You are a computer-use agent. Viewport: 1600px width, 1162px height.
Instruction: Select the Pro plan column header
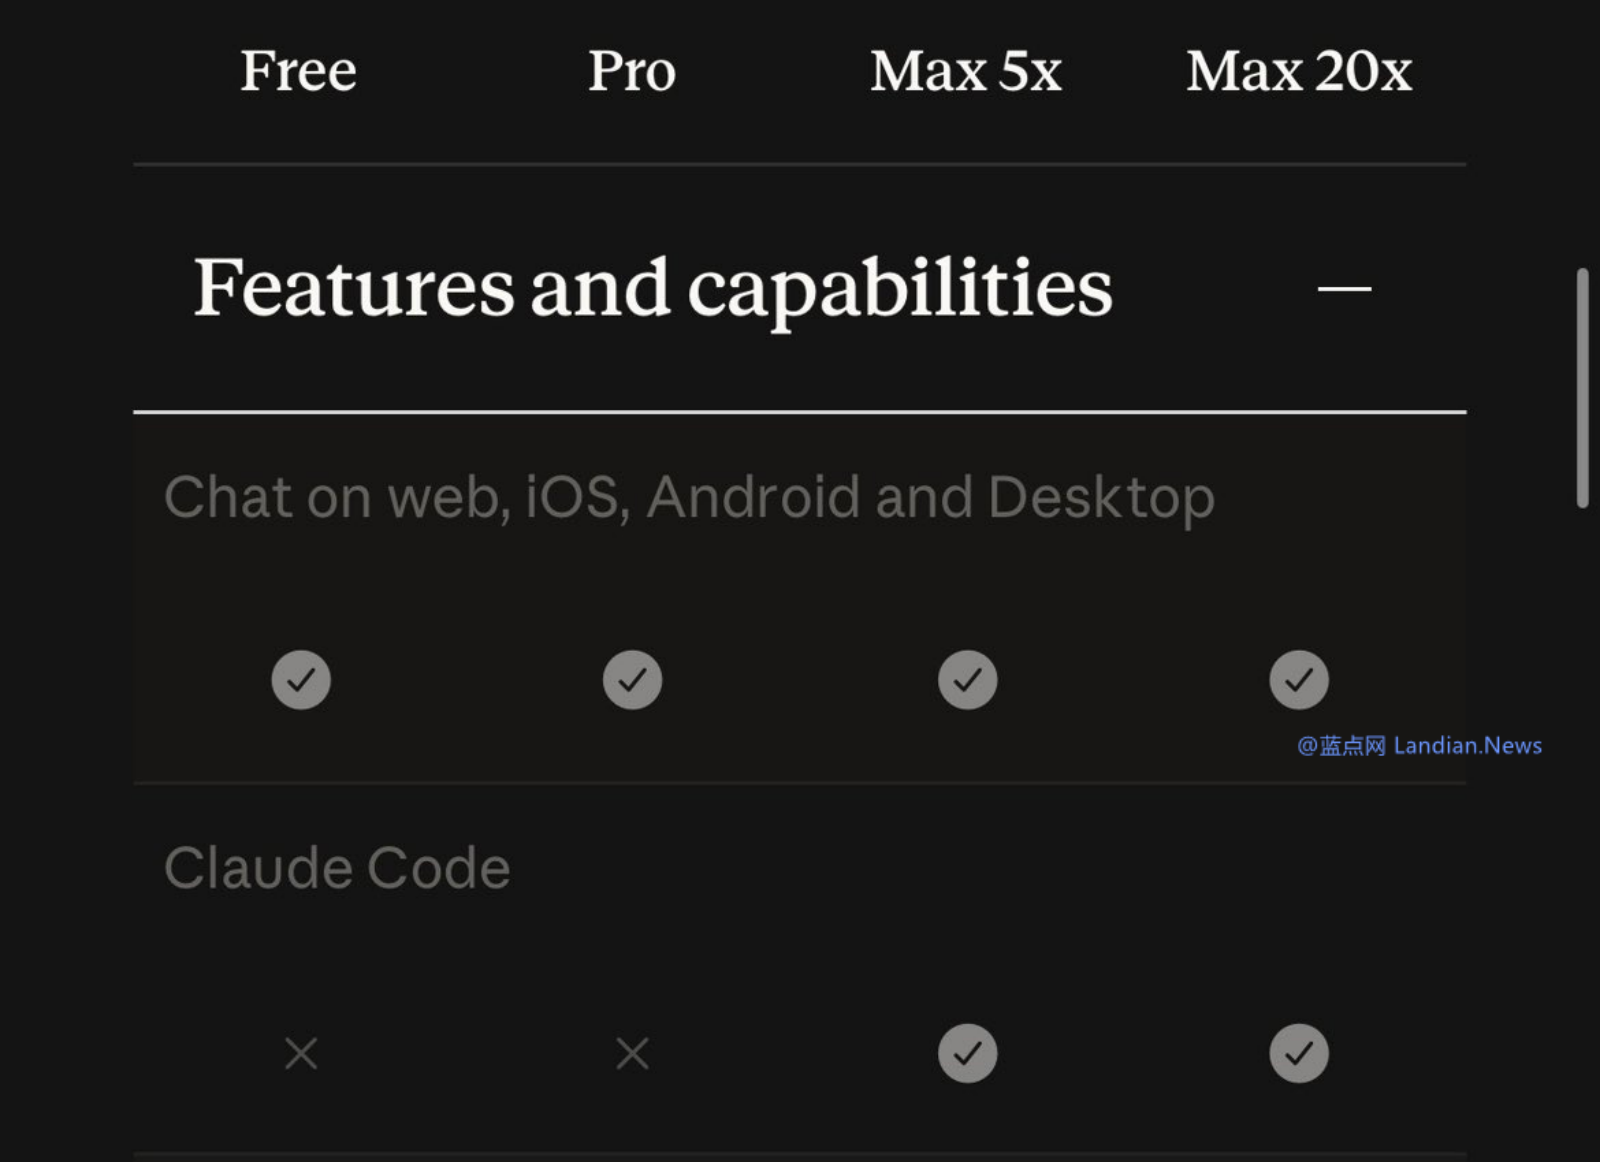click(x=632, y=71)
